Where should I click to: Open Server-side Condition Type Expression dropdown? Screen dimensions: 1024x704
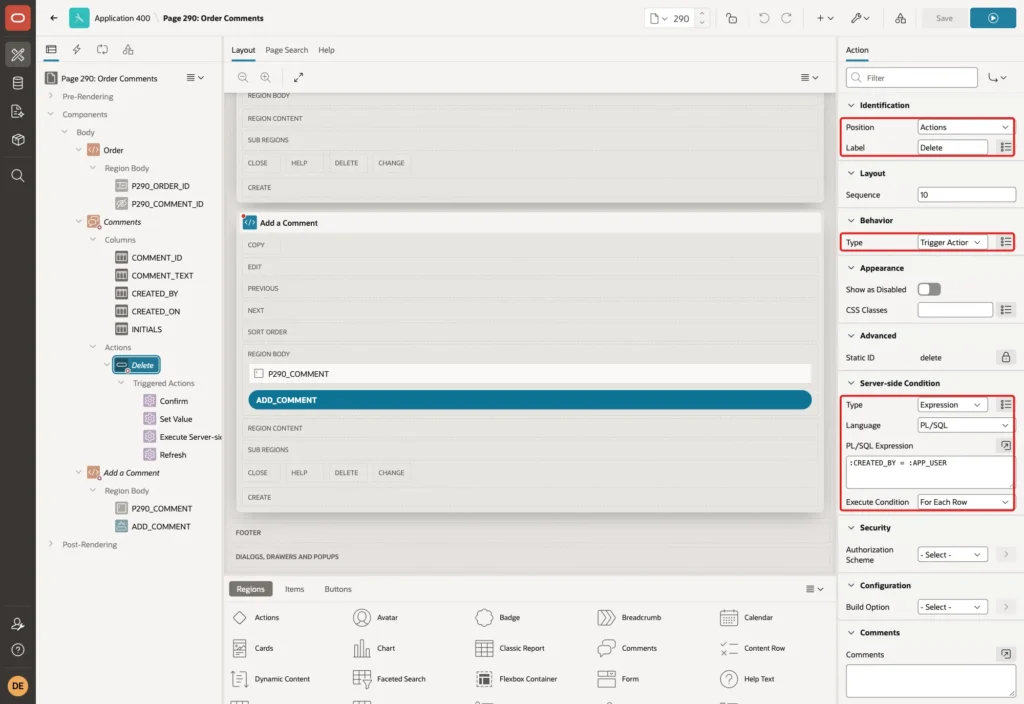click(951, 405)
